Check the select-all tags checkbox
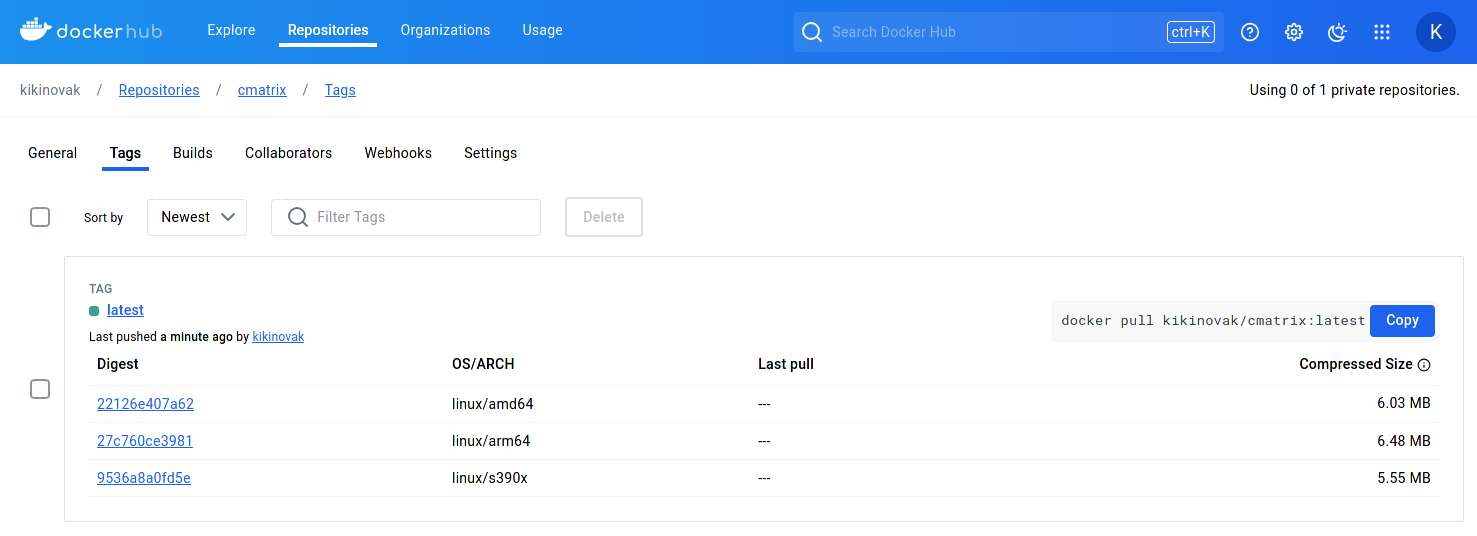Image resolution: width=1477 pixels, height=536 pixels. click(40, 217)
